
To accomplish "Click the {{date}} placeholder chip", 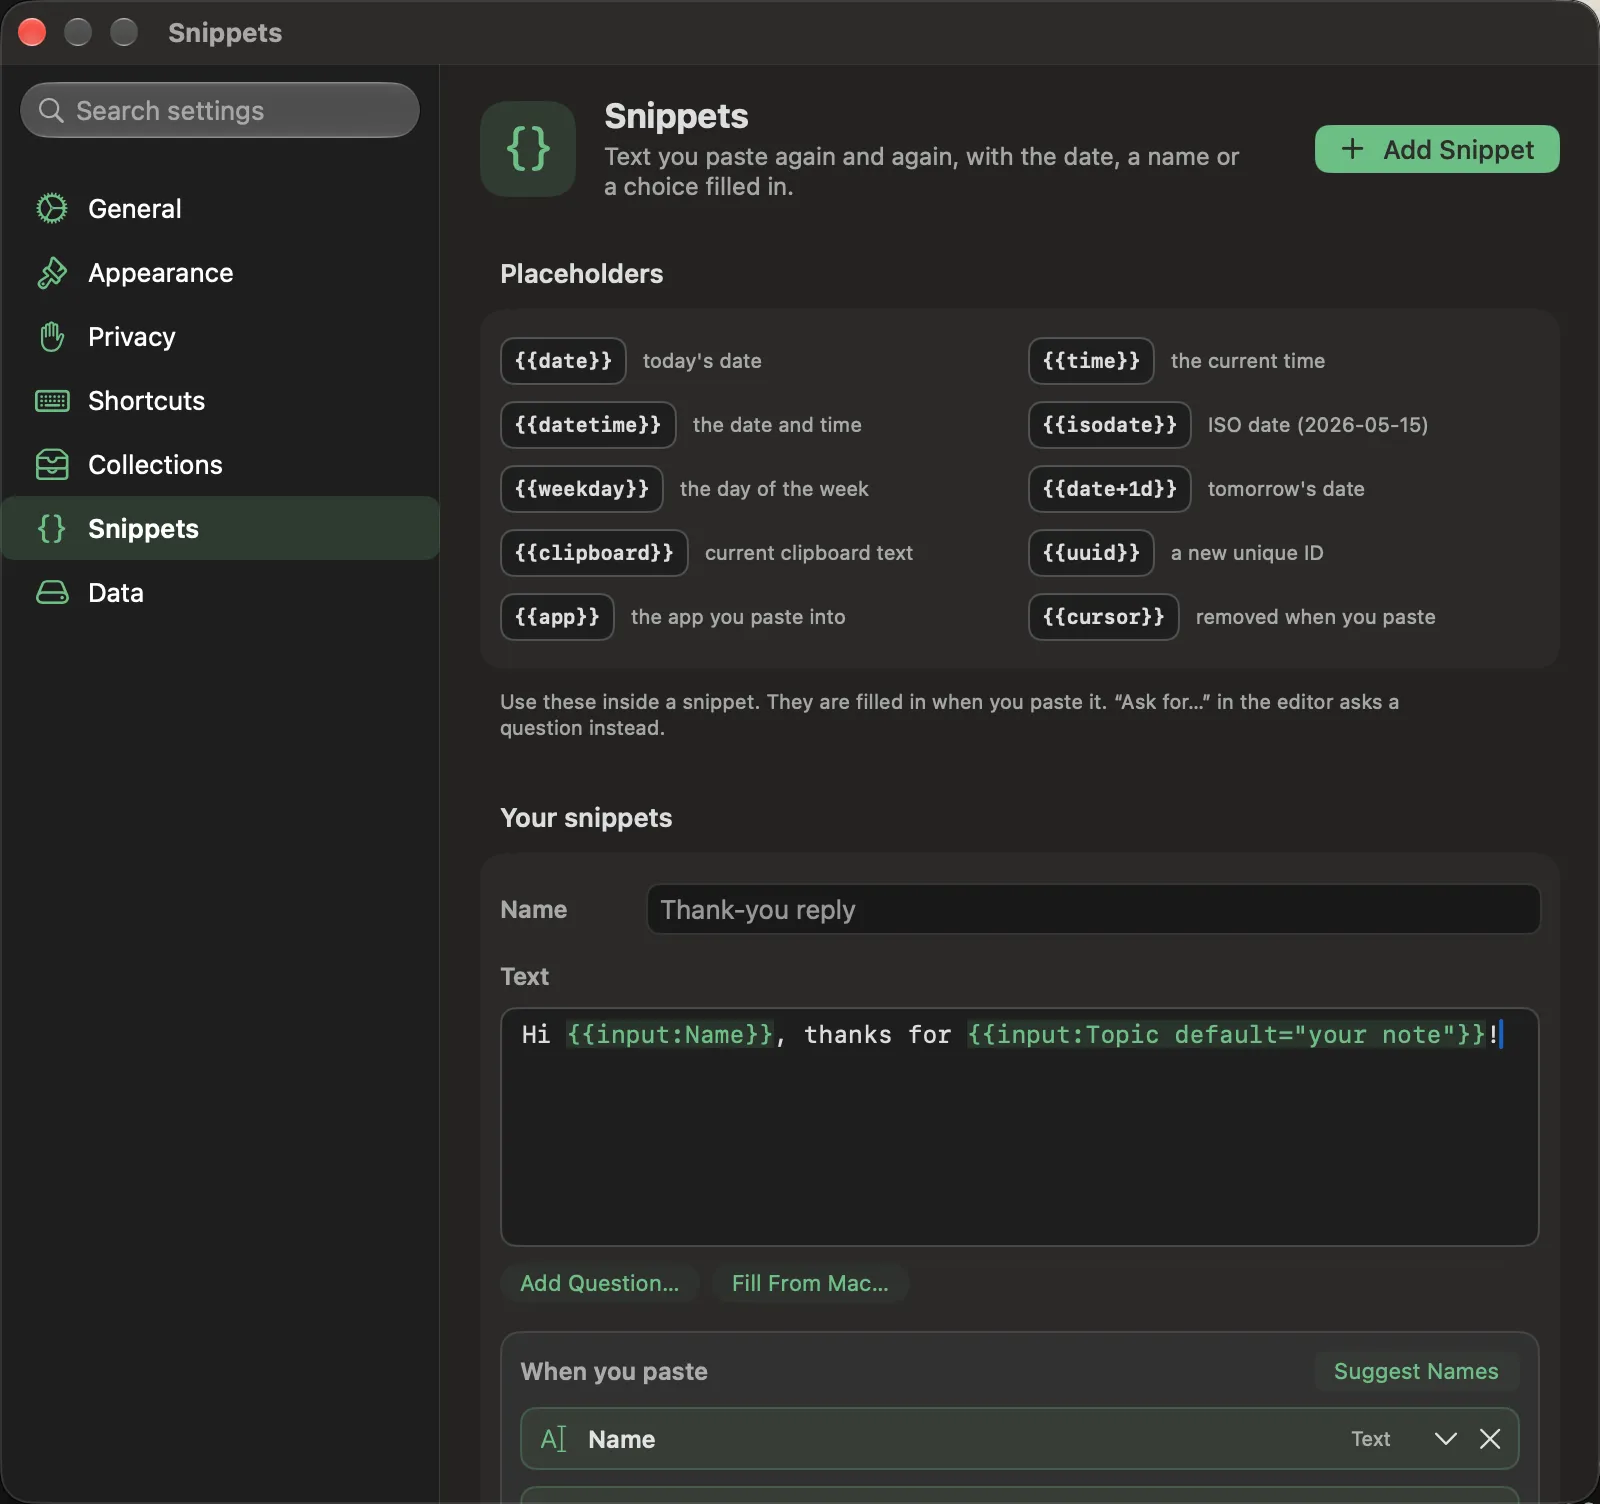I will point(563,361).
